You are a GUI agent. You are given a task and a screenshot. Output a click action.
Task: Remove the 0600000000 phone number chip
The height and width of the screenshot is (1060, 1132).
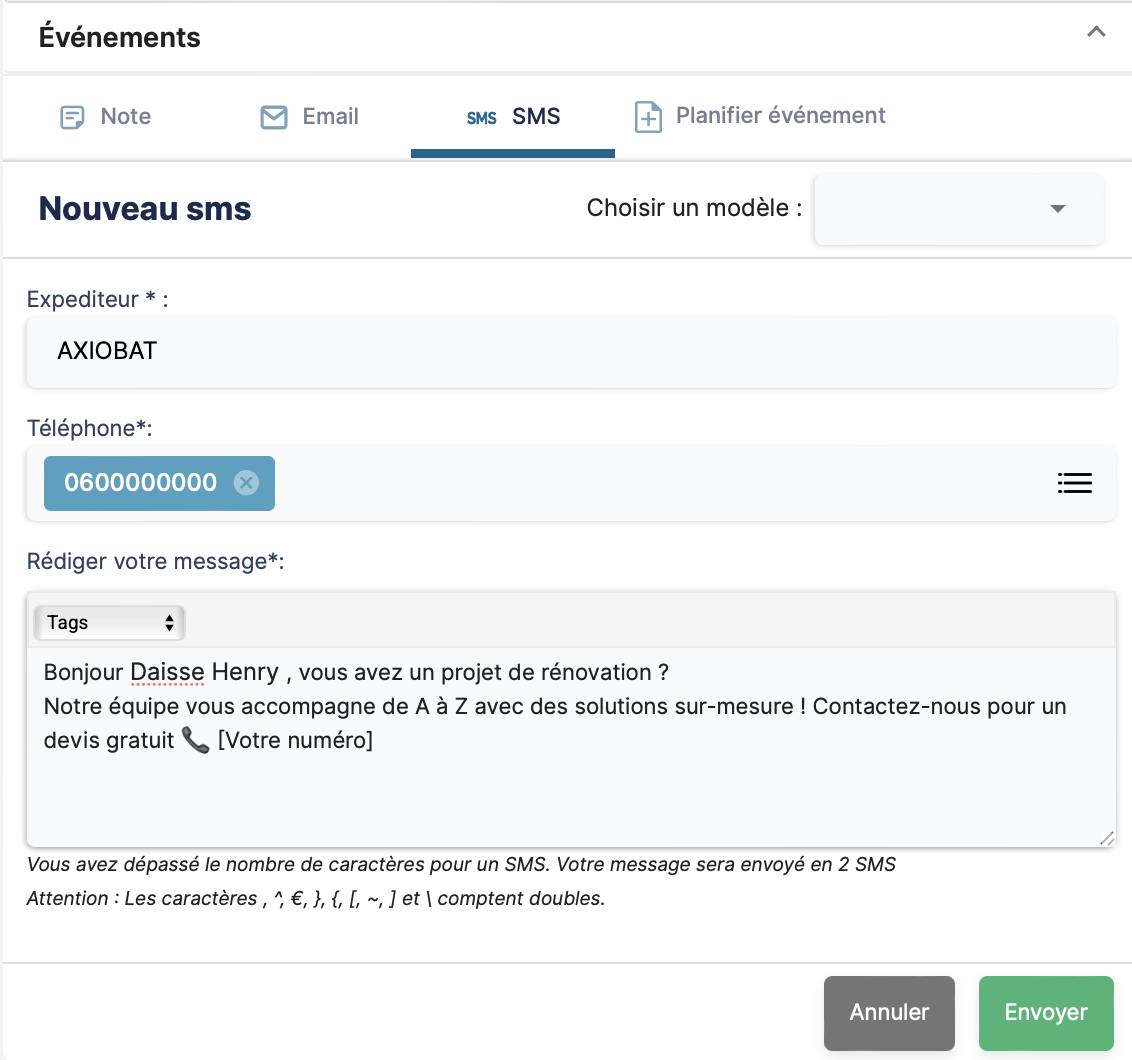(x=246, y=483)
